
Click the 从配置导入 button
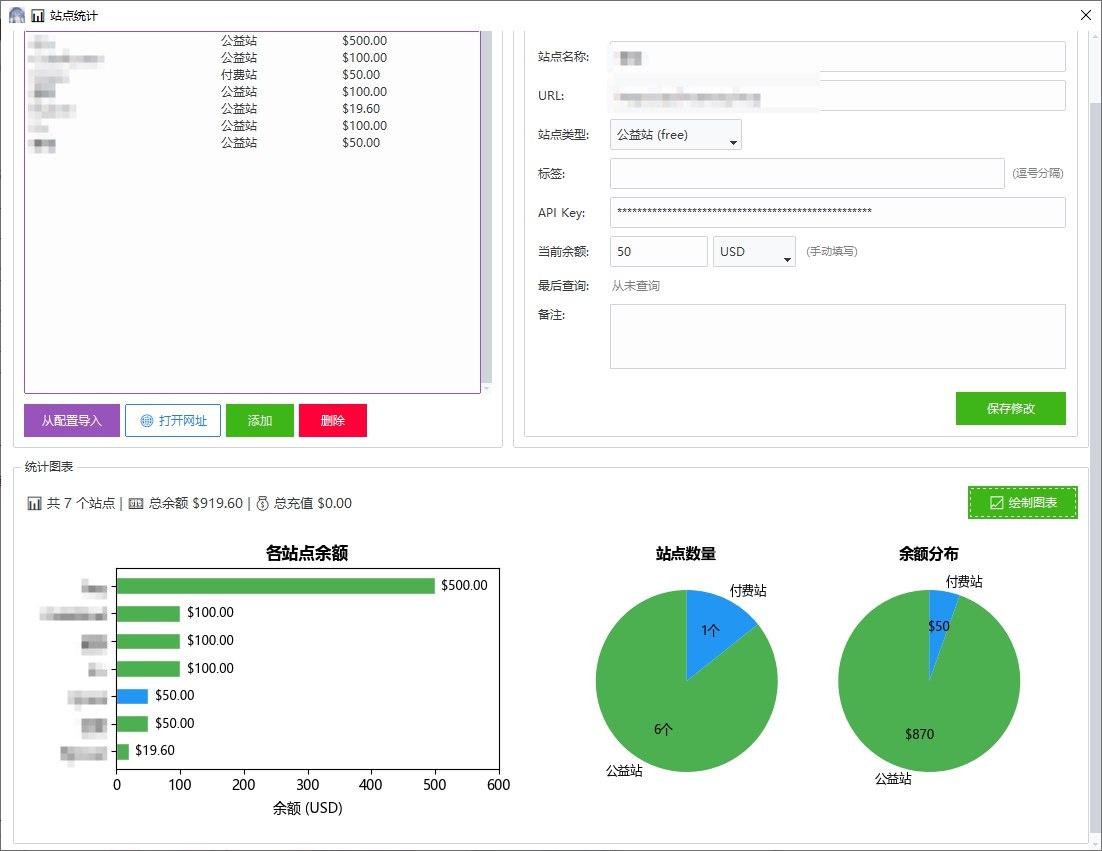[72, 420]
